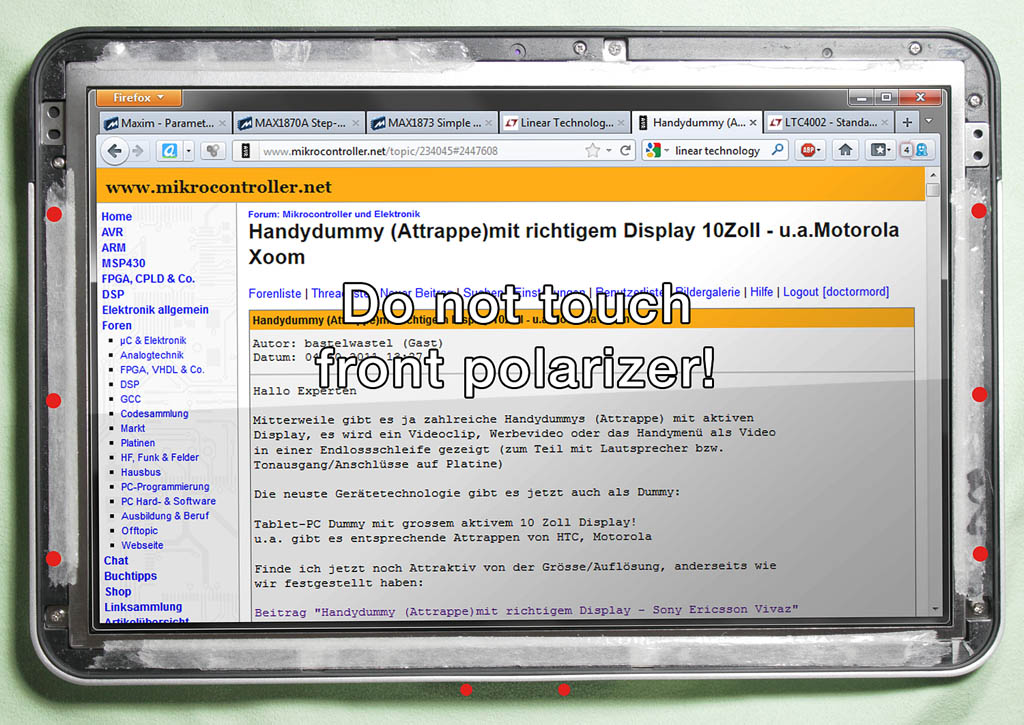Close the 'MAX1870A Step-...' tab

(355, 123)
